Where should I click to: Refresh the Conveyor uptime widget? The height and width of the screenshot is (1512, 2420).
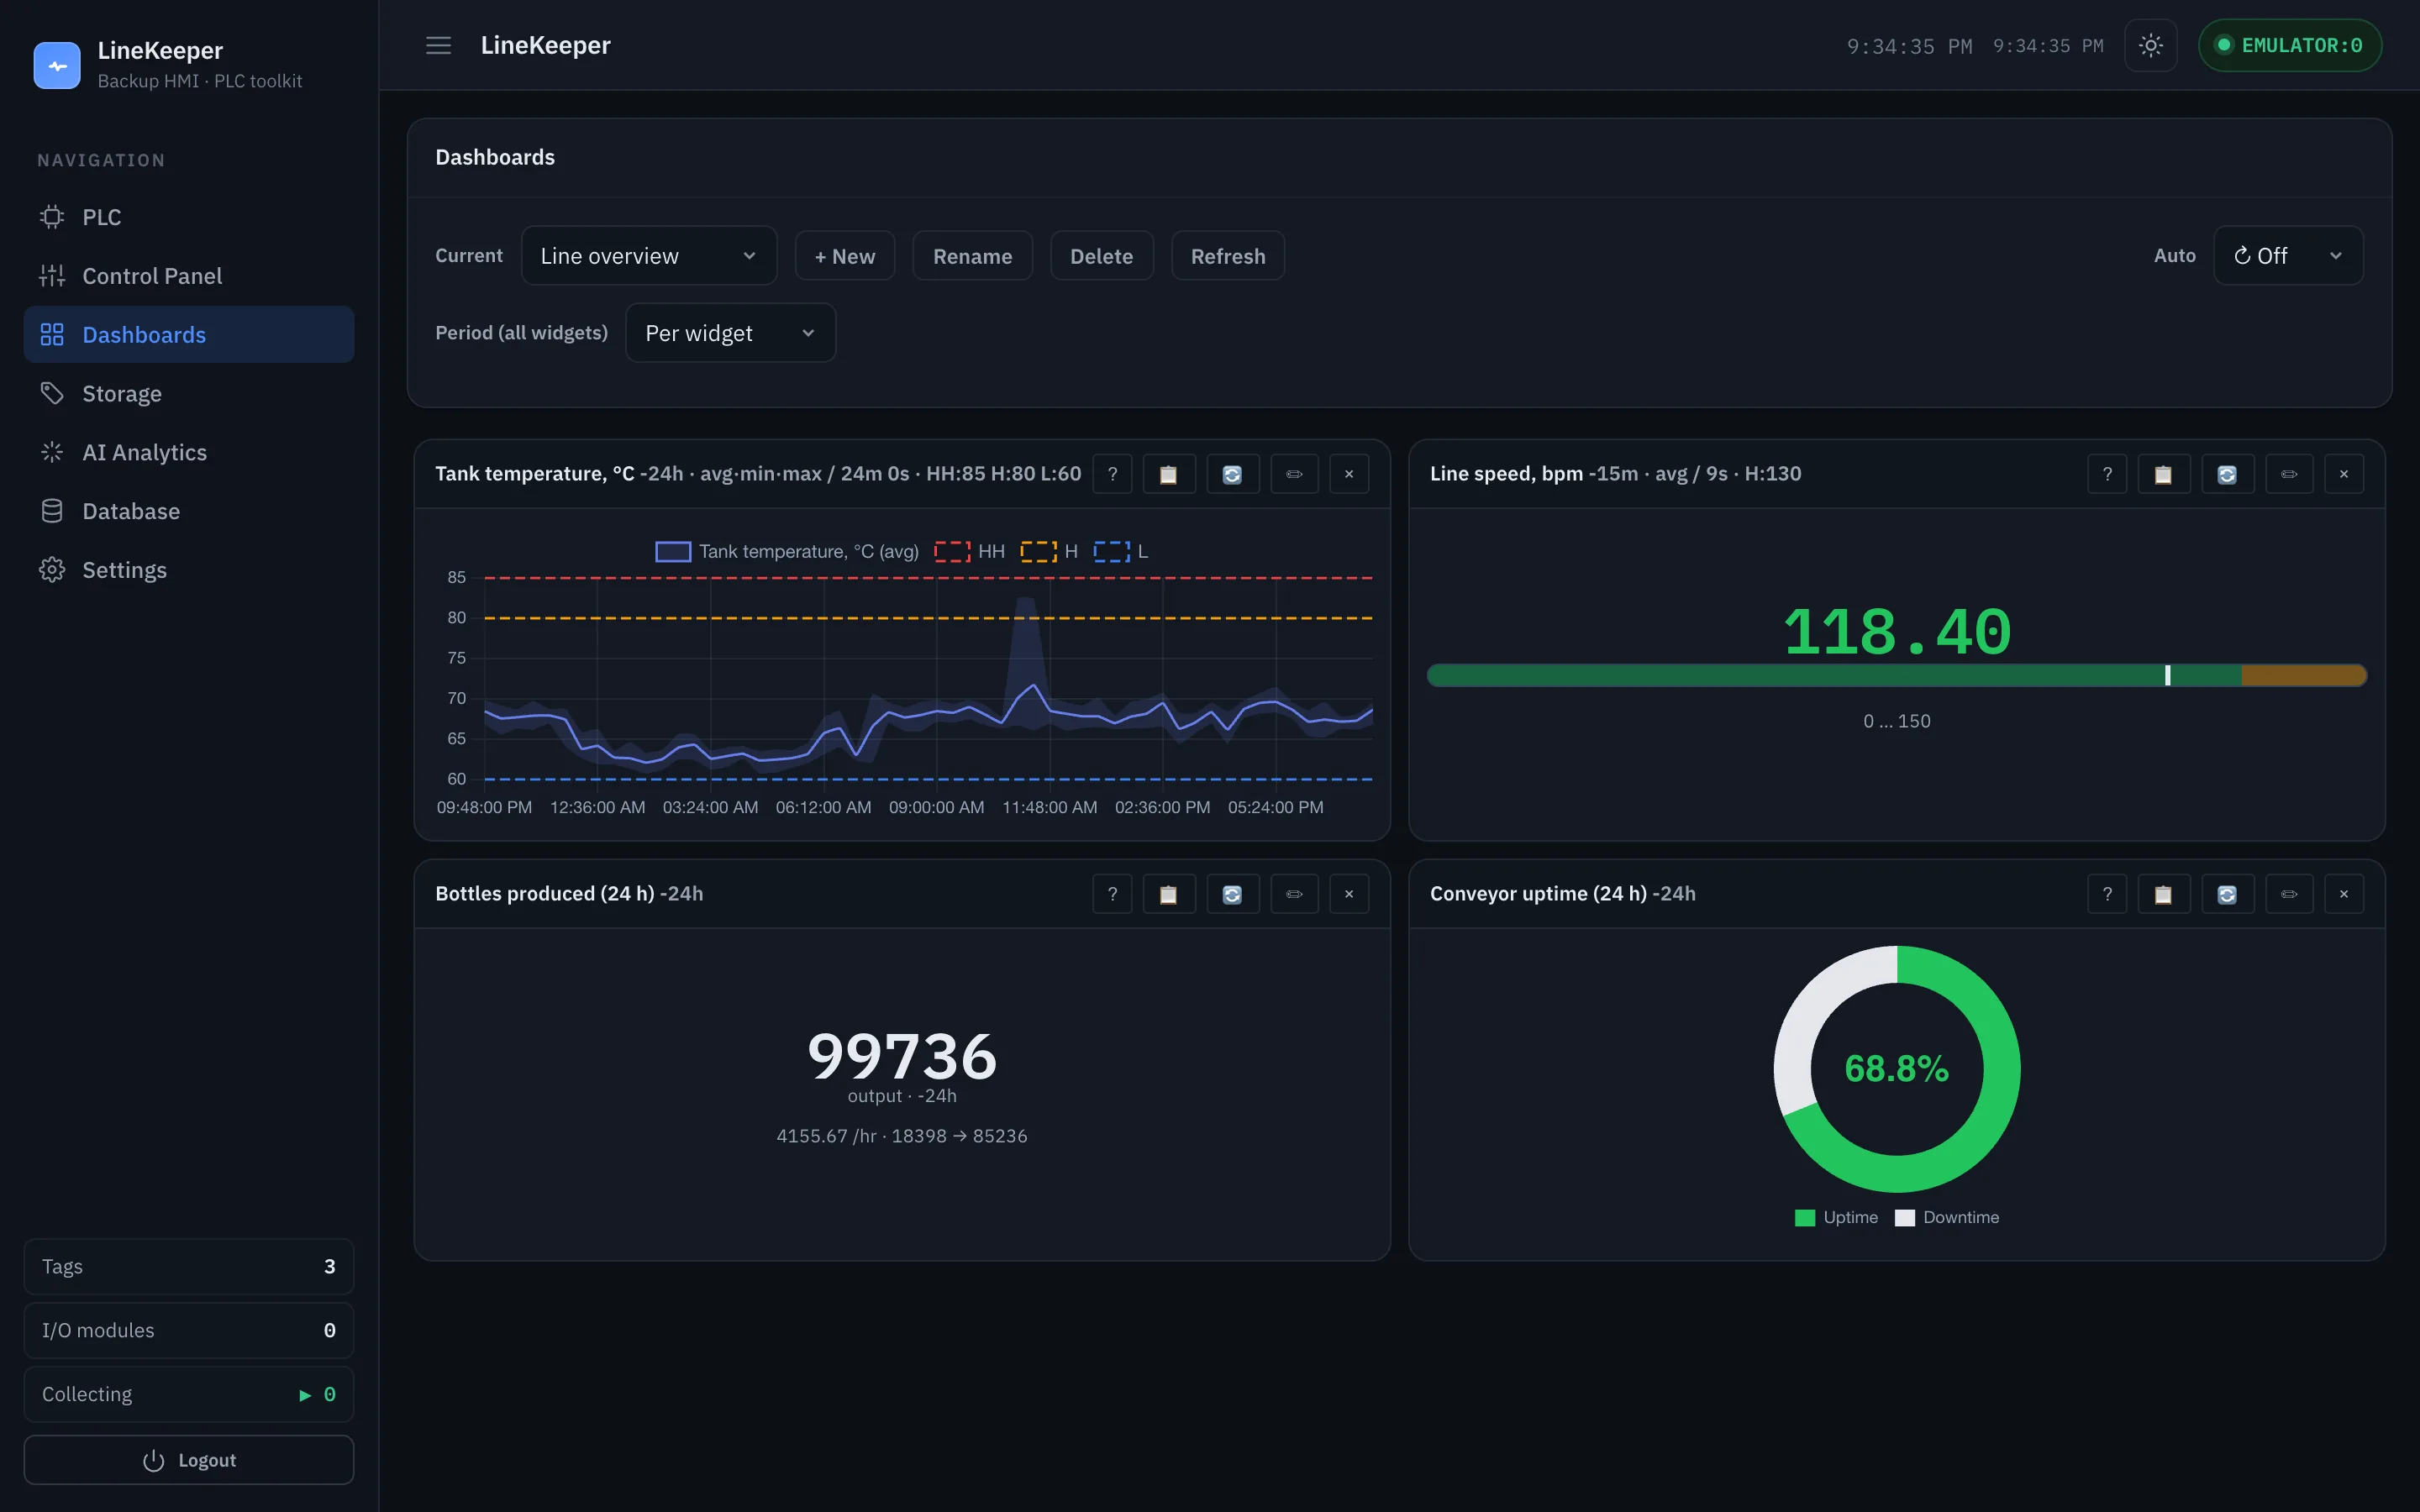click(x=2227, y=894)
